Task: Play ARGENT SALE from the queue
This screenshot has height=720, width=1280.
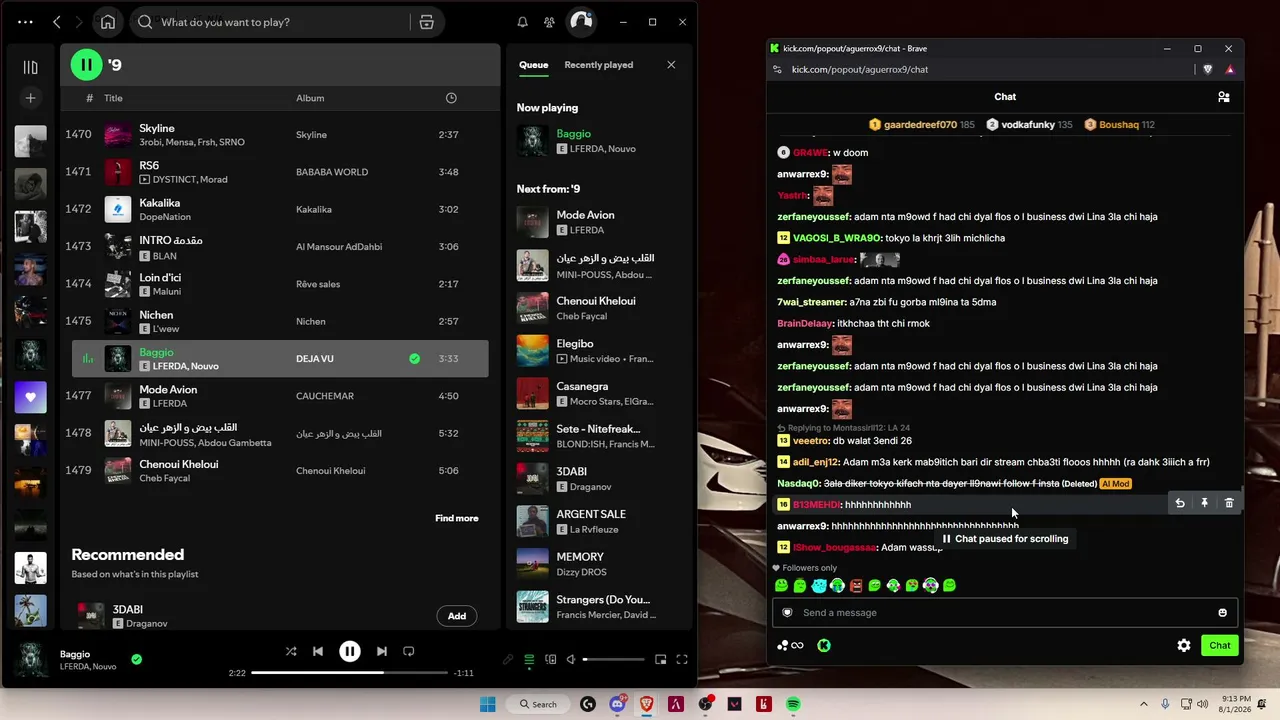Action: coord(598,521)
